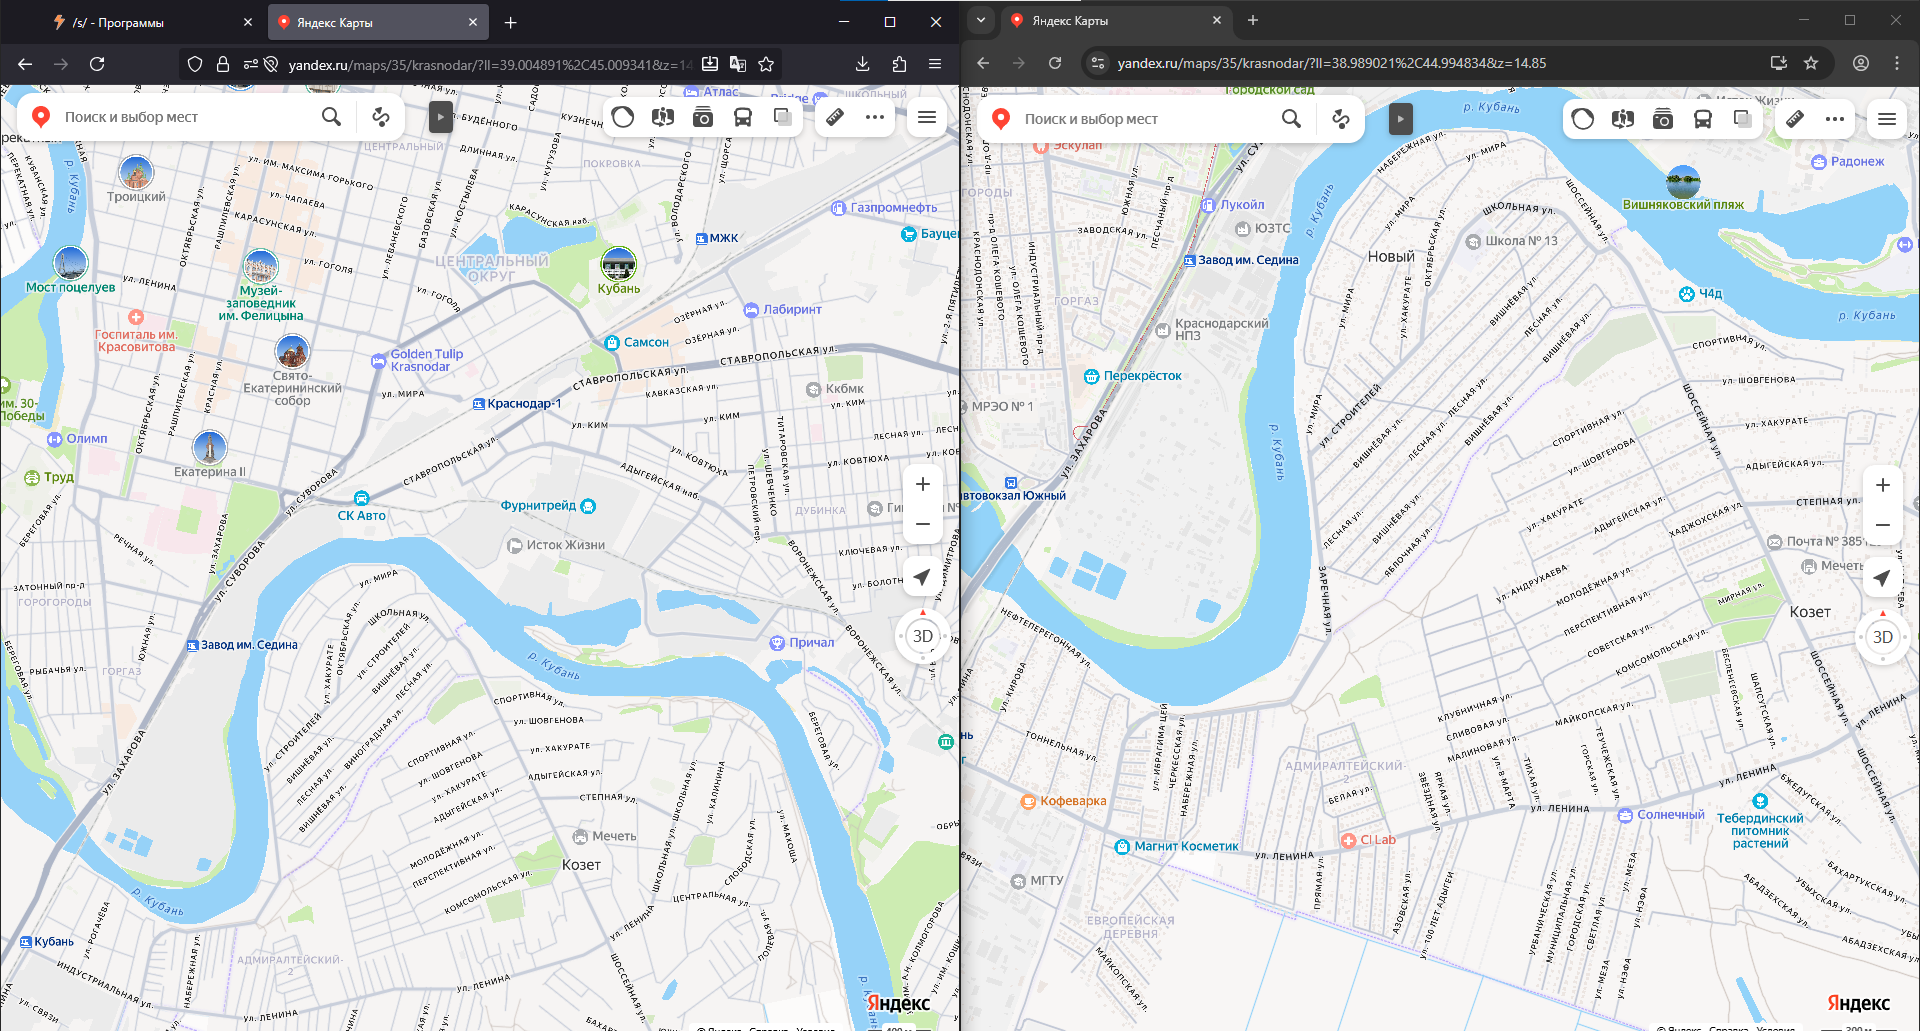Zoom out on the left Firefox map
The image size is (1920, 1031).
pyautogui.click(x=922, y=524)
